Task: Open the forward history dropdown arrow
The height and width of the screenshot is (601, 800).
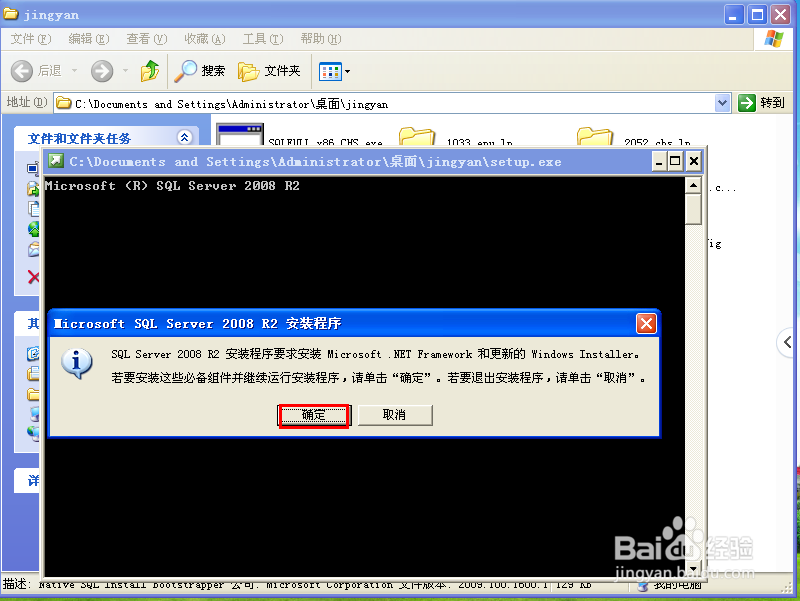Action: [x=125, y=71]
